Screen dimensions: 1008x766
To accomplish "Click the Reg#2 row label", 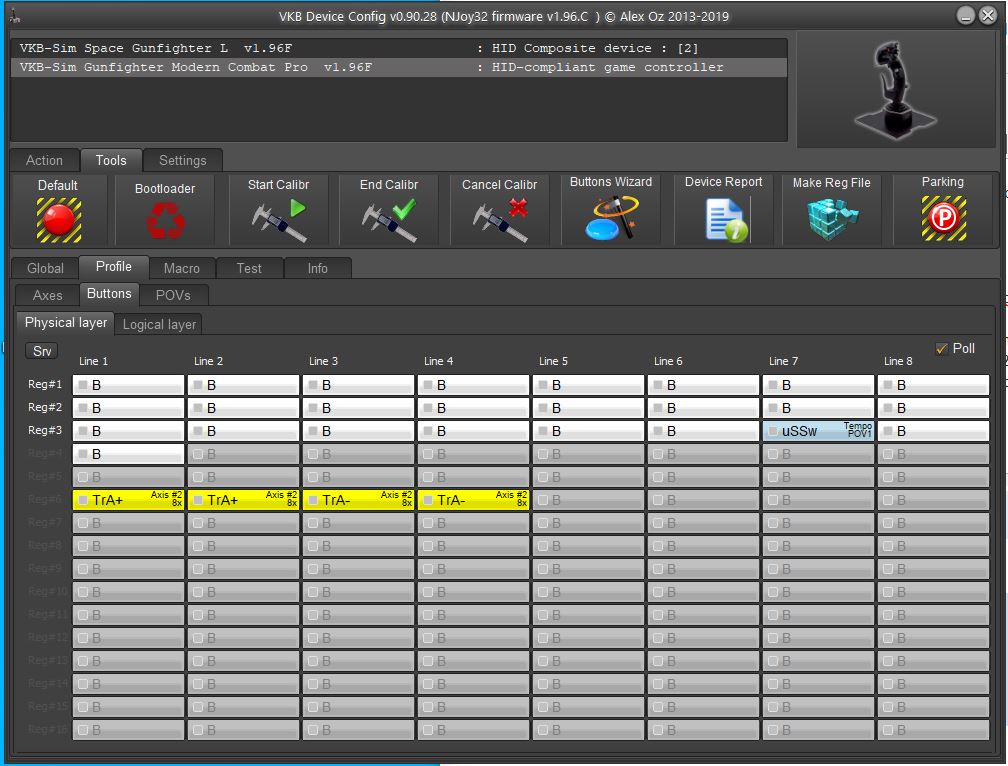I will click(x=45, y=407).
